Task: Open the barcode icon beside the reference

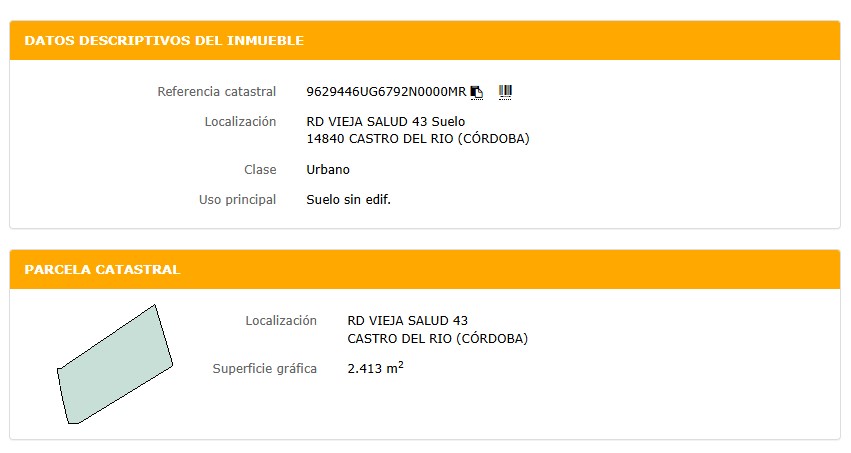Action: (505, 92)
